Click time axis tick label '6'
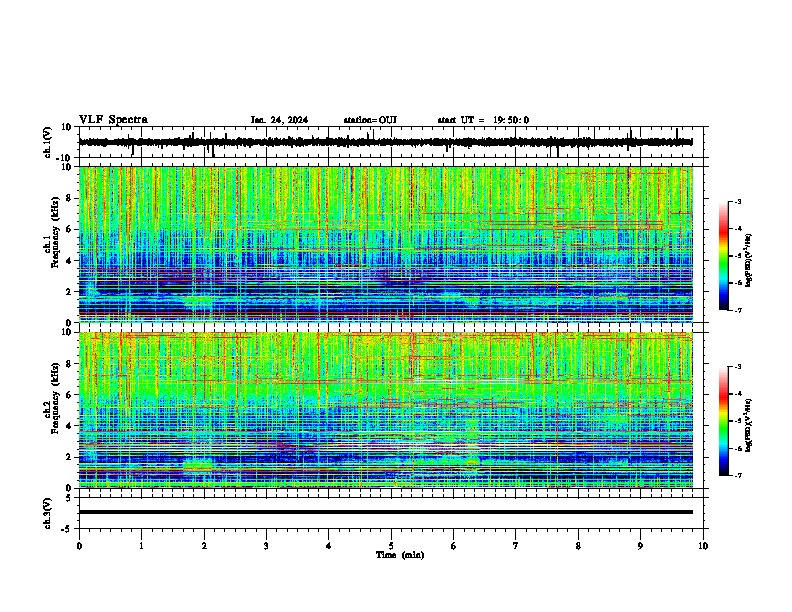 click(454, 546)
